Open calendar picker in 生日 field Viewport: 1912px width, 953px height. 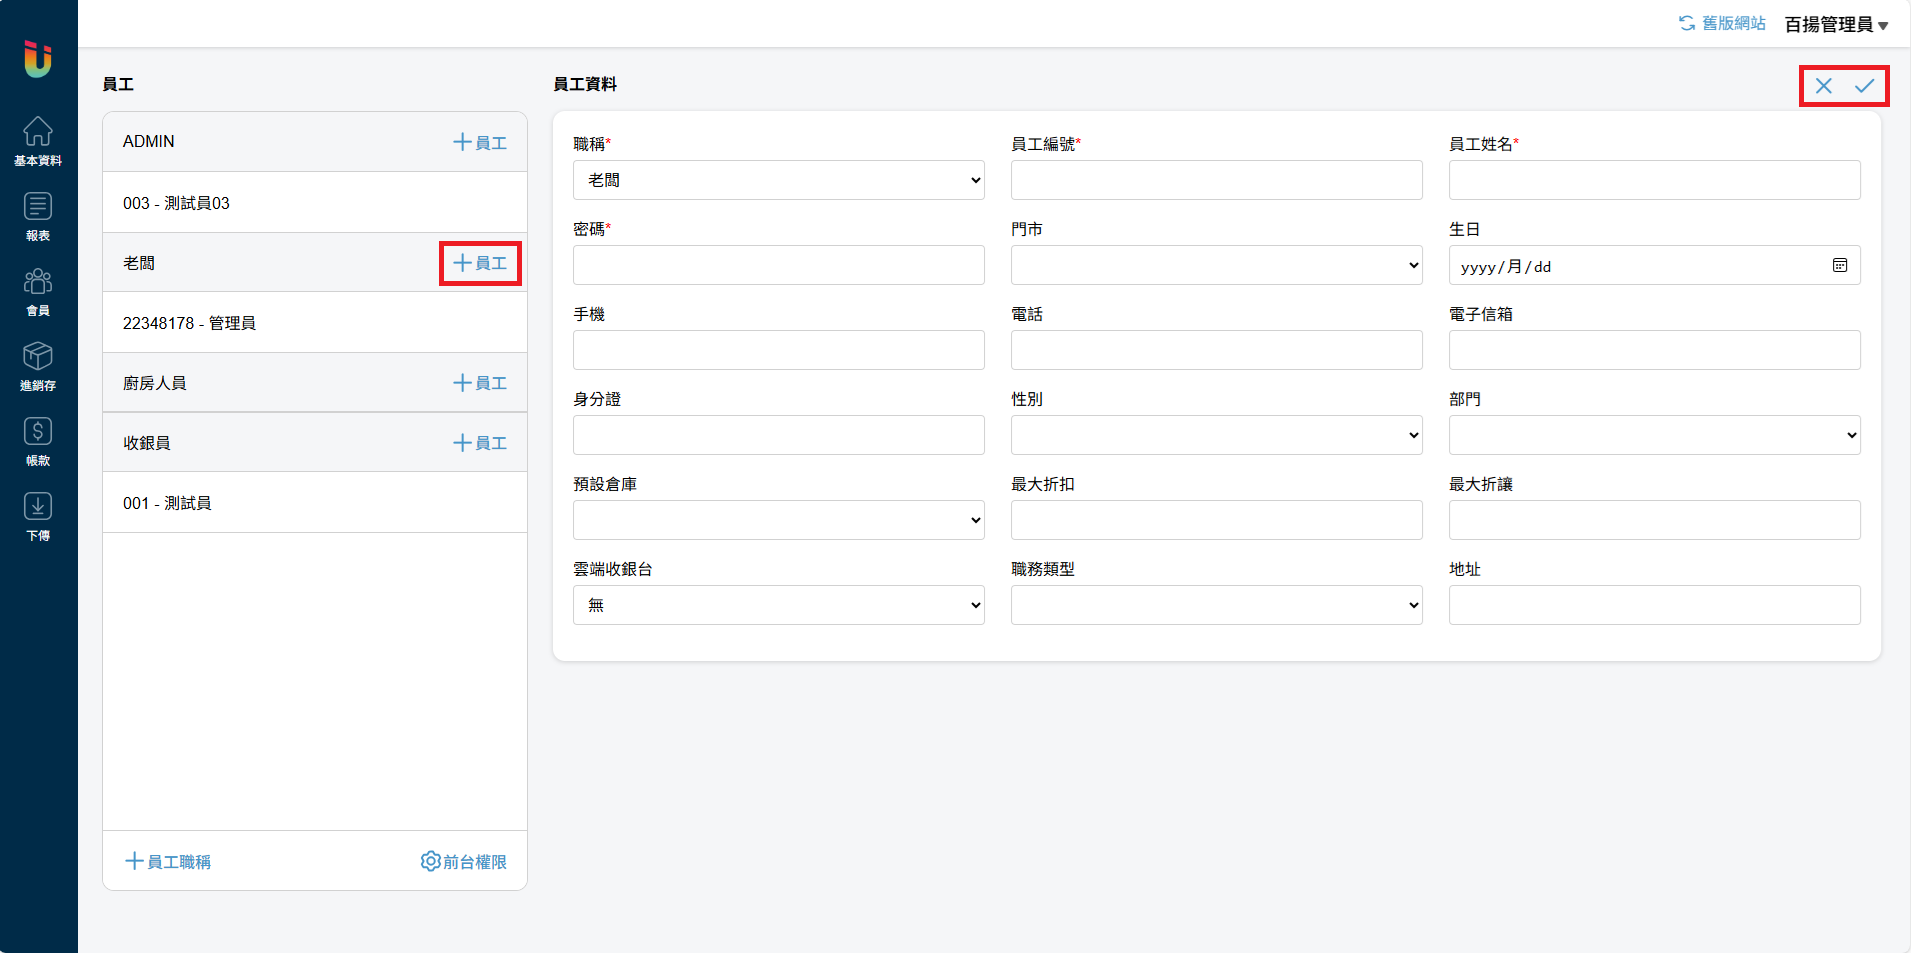pyautogui.click(x=1839, y=265)
